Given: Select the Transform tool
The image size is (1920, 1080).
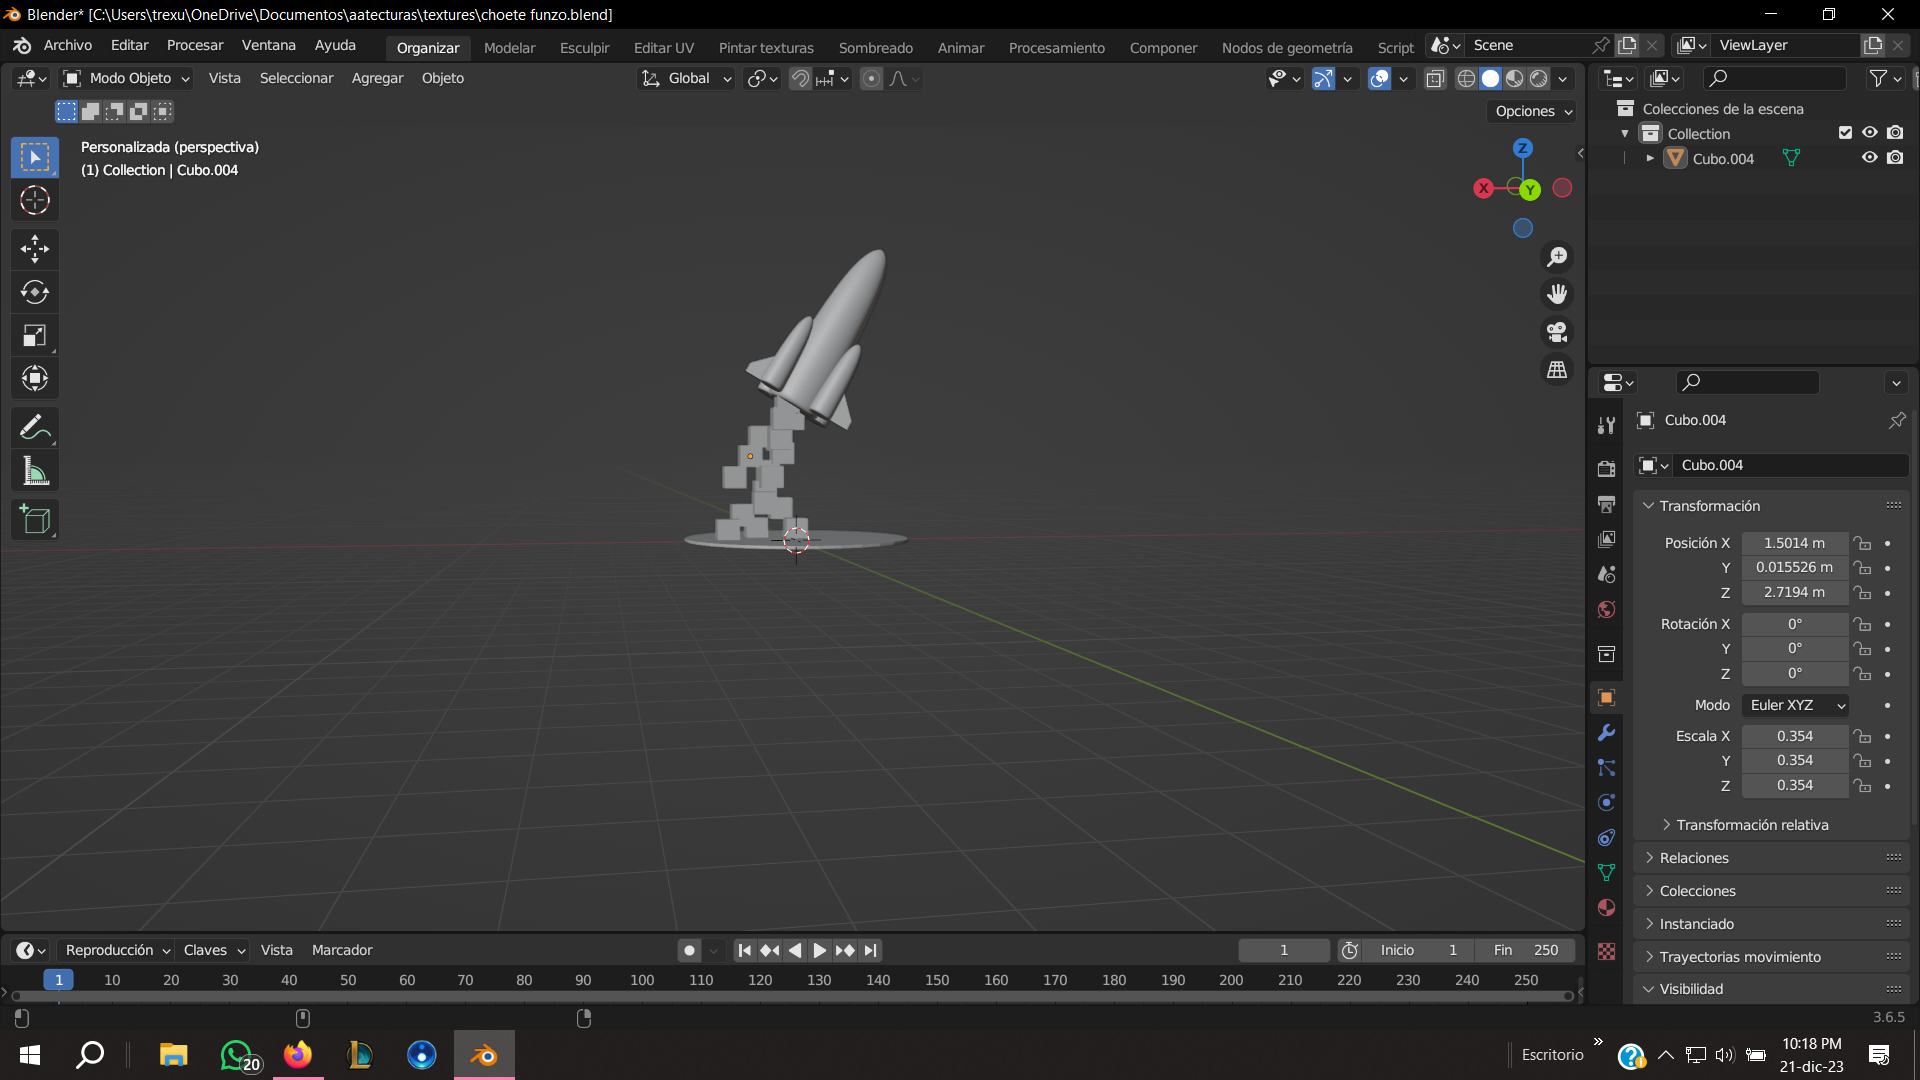Looking at the screenshot, I should (x=35, y=378).
